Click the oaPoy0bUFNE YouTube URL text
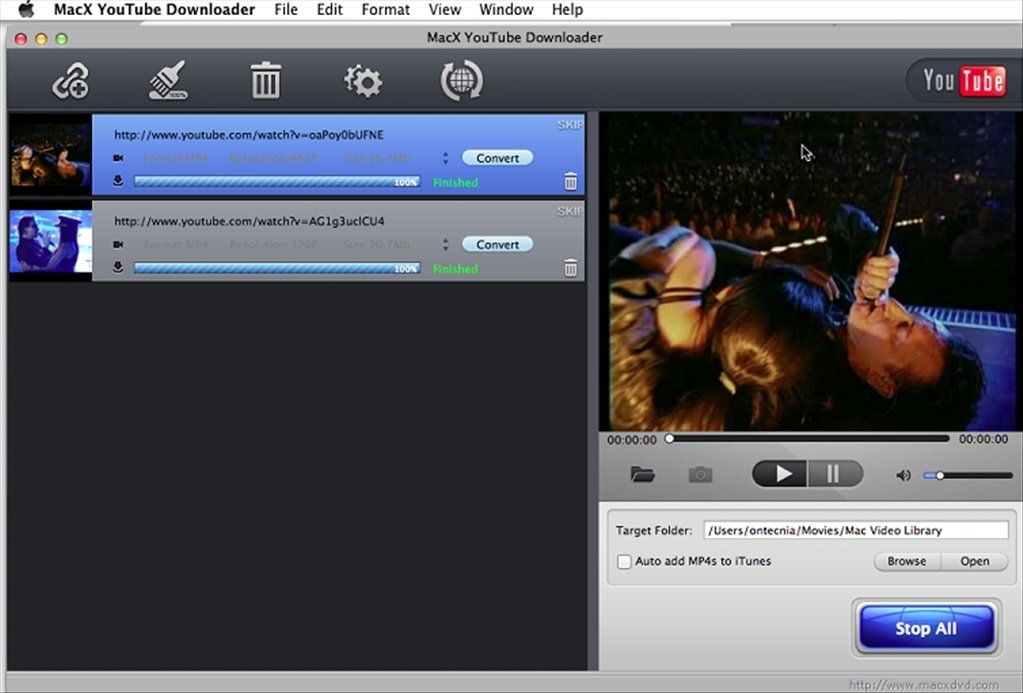The height and width of the screenshot is (693, 1023). point(249,135)
